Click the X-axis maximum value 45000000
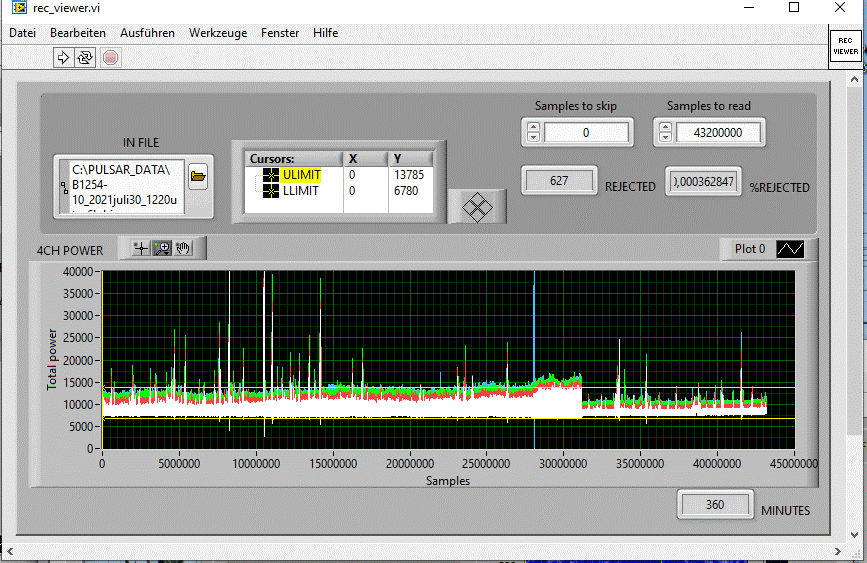867x563 pixels. pyautogui.click(x=793, y=463)
